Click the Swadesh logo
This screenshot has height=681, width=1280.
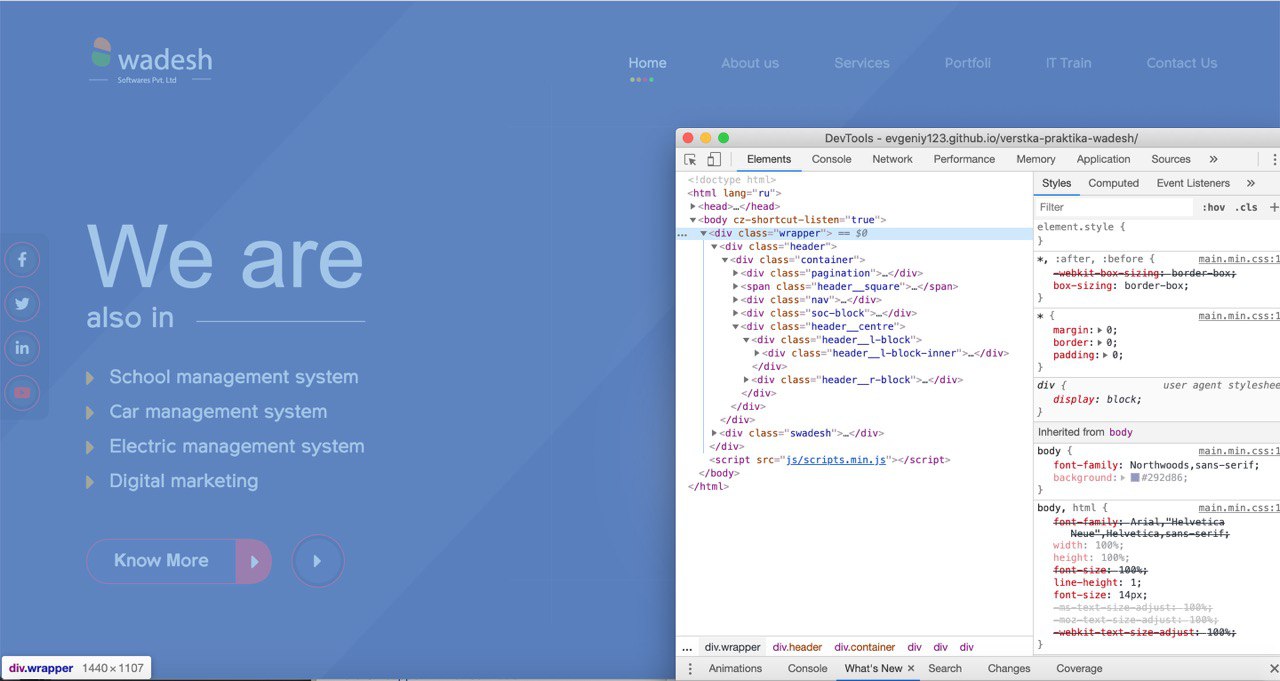click(x=150, y=61)
